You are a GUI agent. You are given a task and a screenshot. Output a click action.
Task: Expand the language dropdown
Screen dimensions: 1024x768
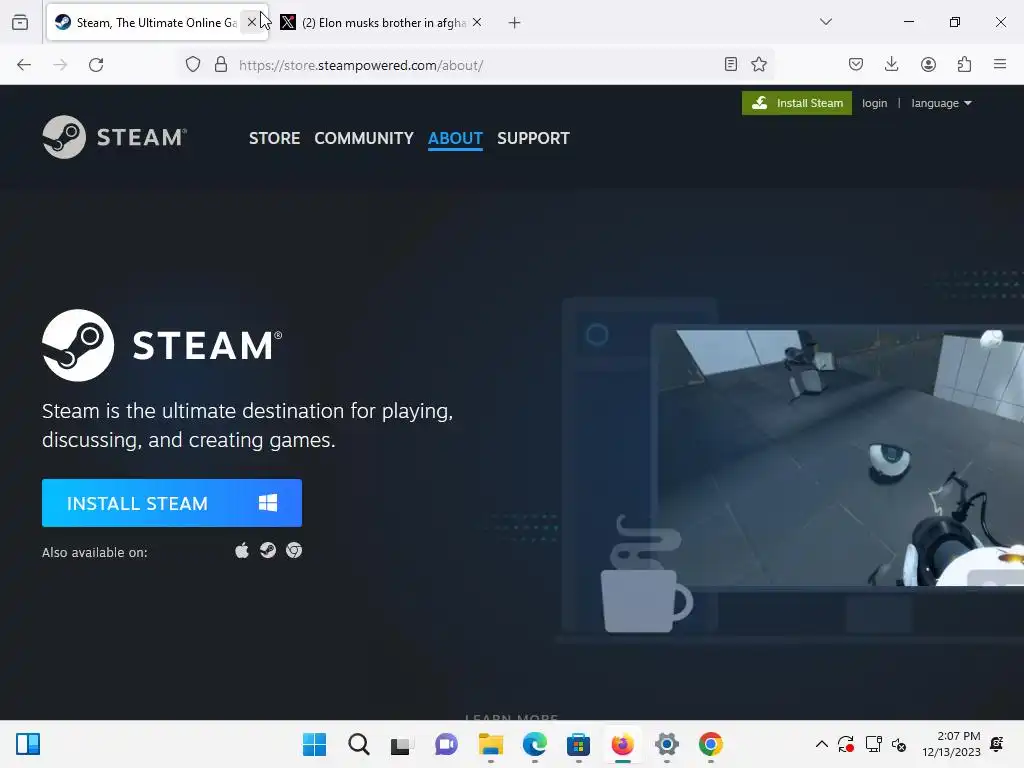point(941,103)
